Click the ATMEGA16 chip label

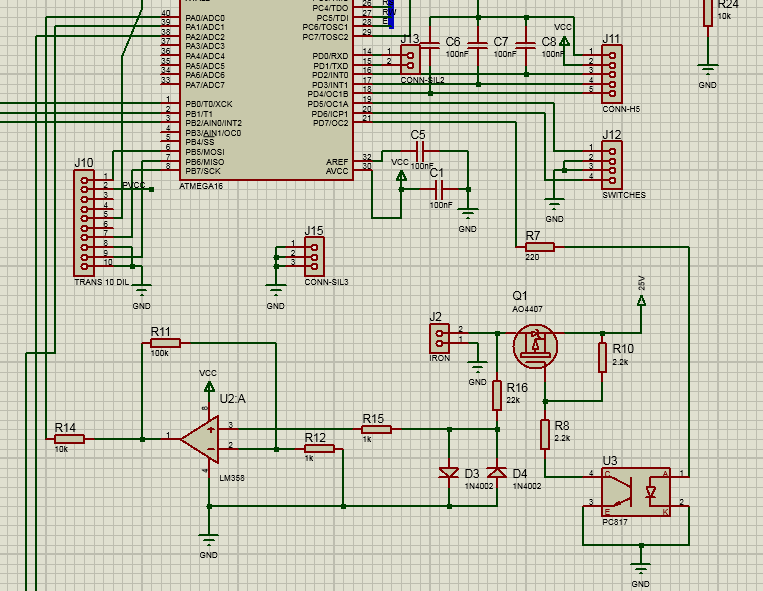coord(201,186)
